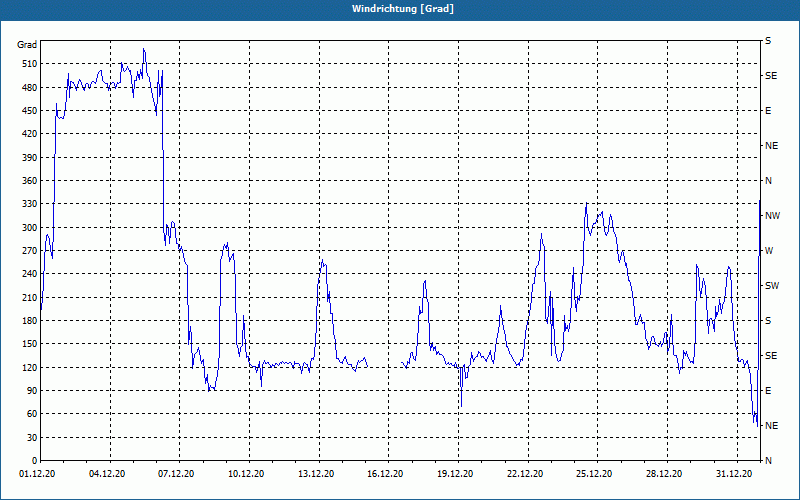Select the 90 axis value
This screenshot has width=800, height=500.
31,391
